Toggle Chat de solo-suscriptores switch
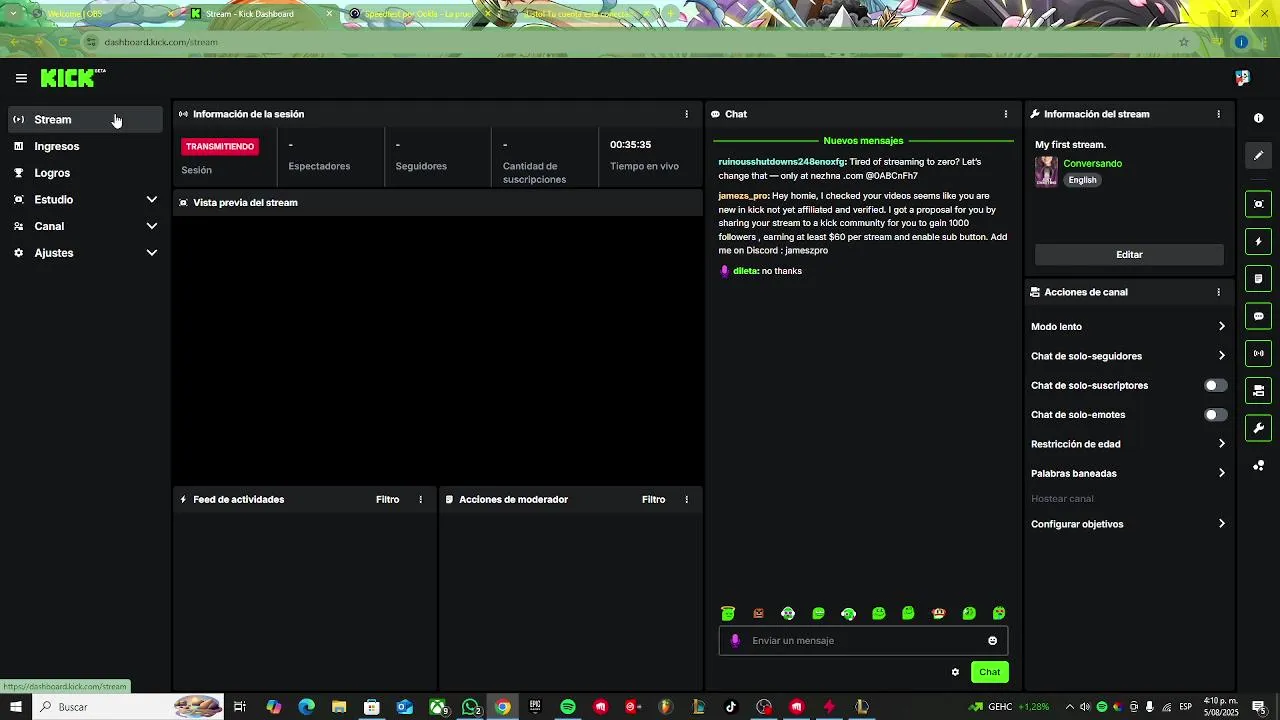Image resolution: width=1280 pixels, height=720 pixels. click(x=1215, y=385)
